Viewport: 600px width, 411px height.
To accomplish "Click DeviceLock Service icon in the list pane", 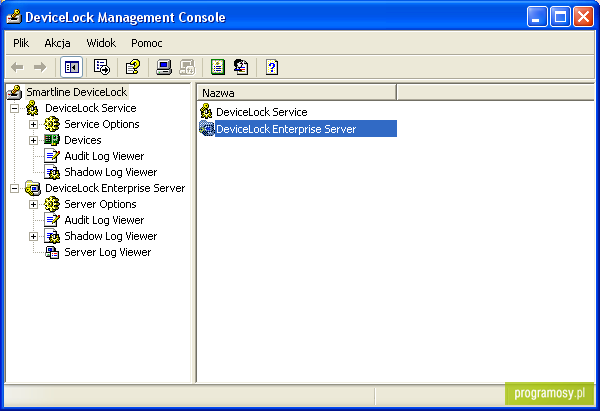I will [x=206, y=111].
